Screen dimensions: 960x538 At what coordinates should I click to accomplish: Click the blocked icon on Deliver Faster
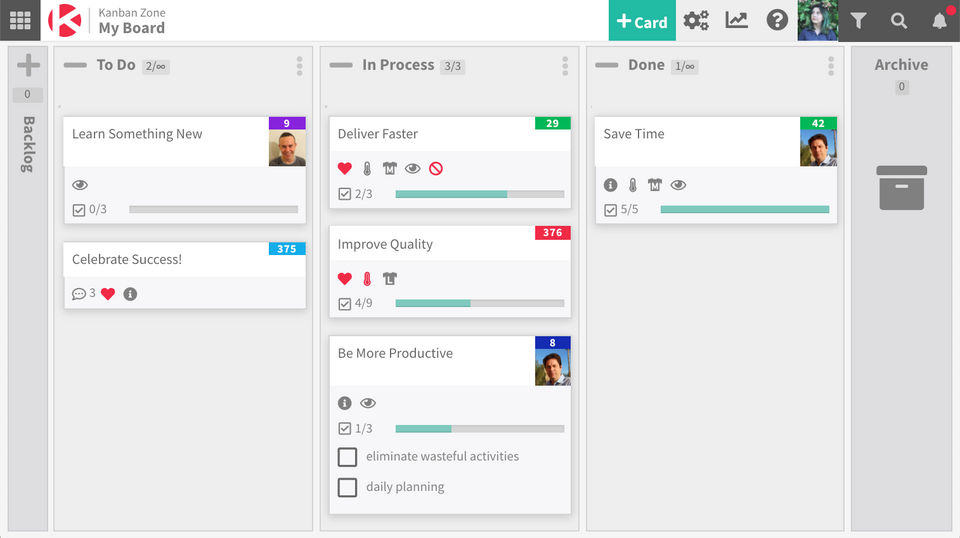[x=436, y=168]
